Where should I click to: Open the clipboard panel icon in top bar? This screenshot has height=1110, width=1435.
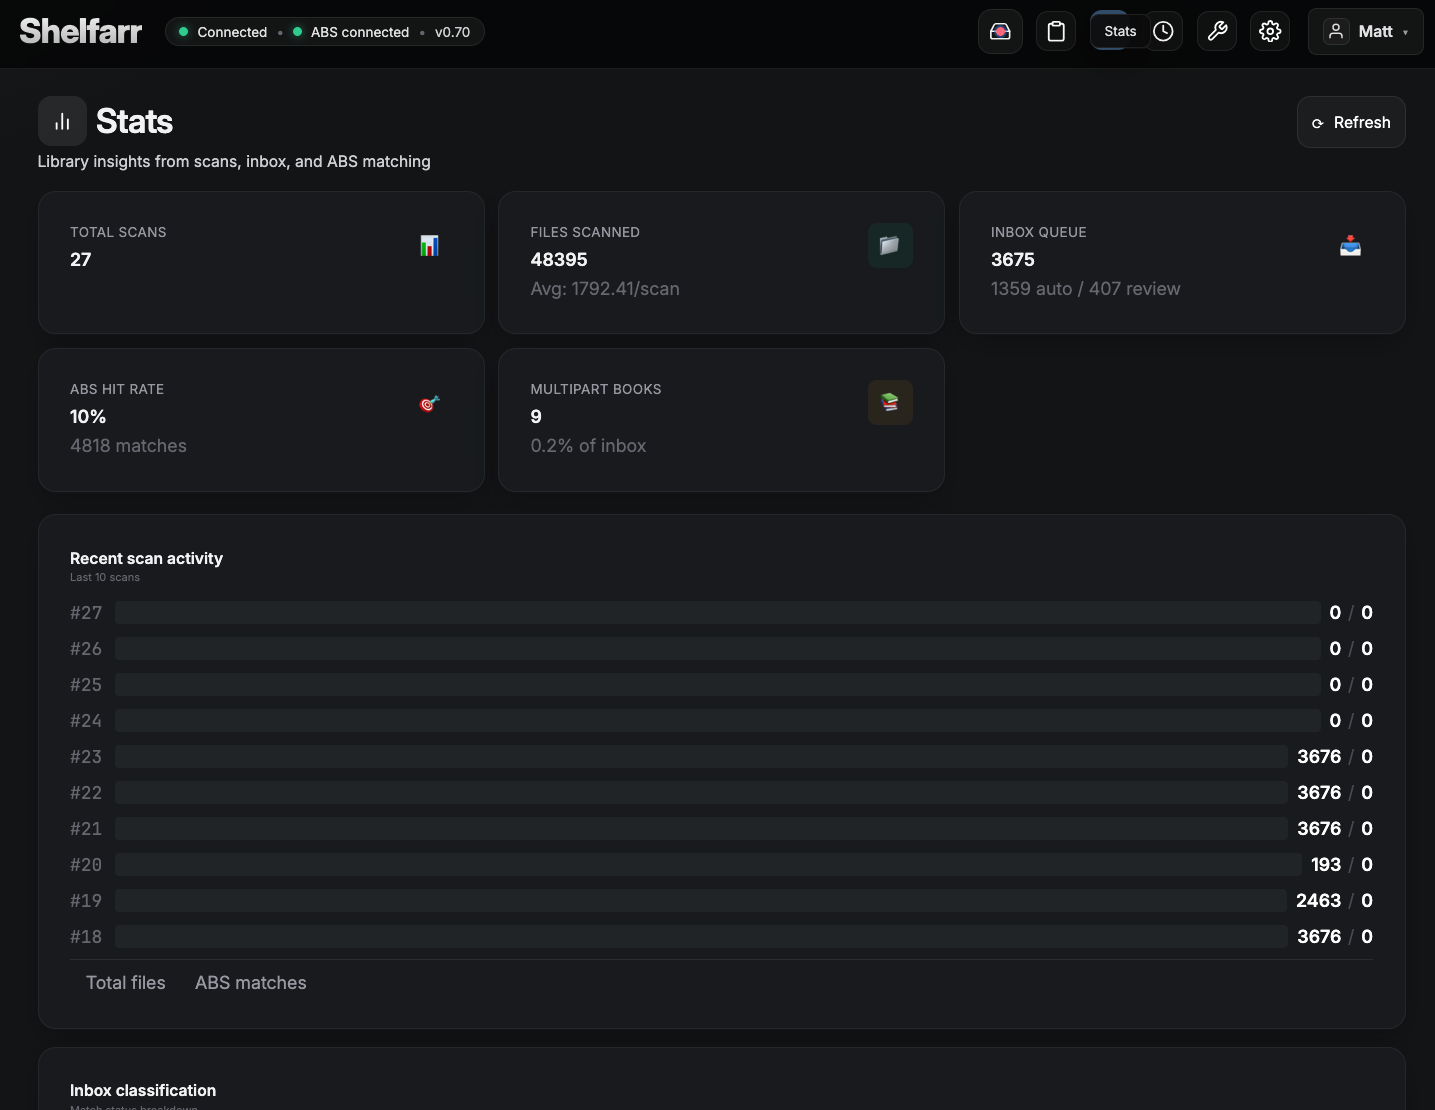[x=1056, y=31]
